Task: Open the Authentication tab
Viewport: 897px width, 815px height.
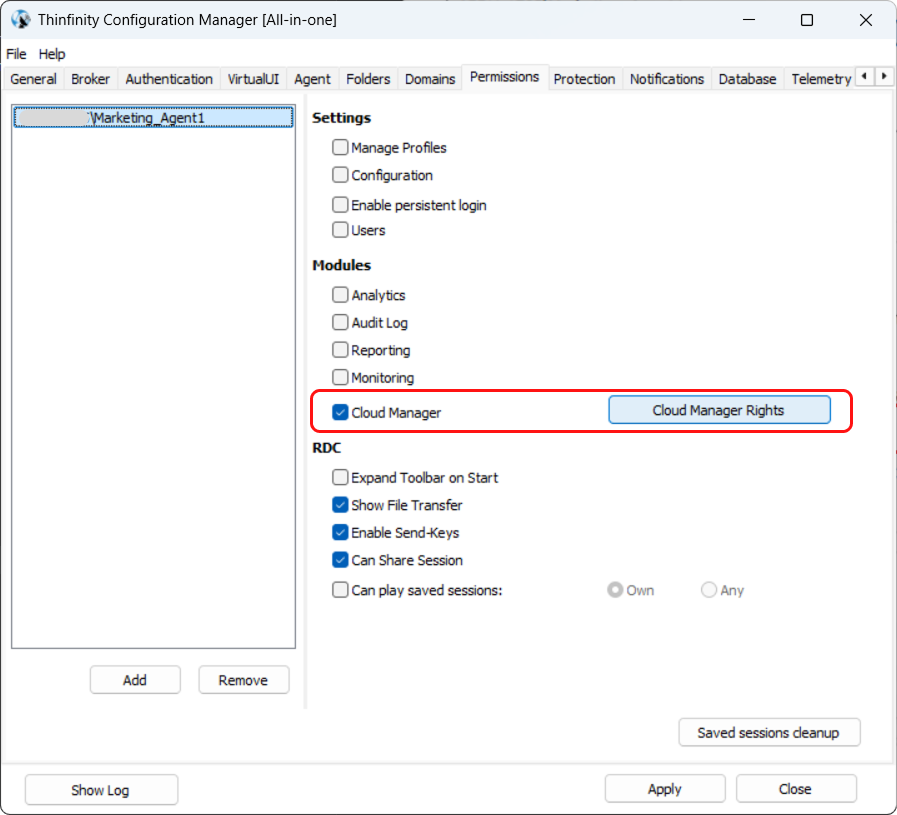Action: pos(169,79)
